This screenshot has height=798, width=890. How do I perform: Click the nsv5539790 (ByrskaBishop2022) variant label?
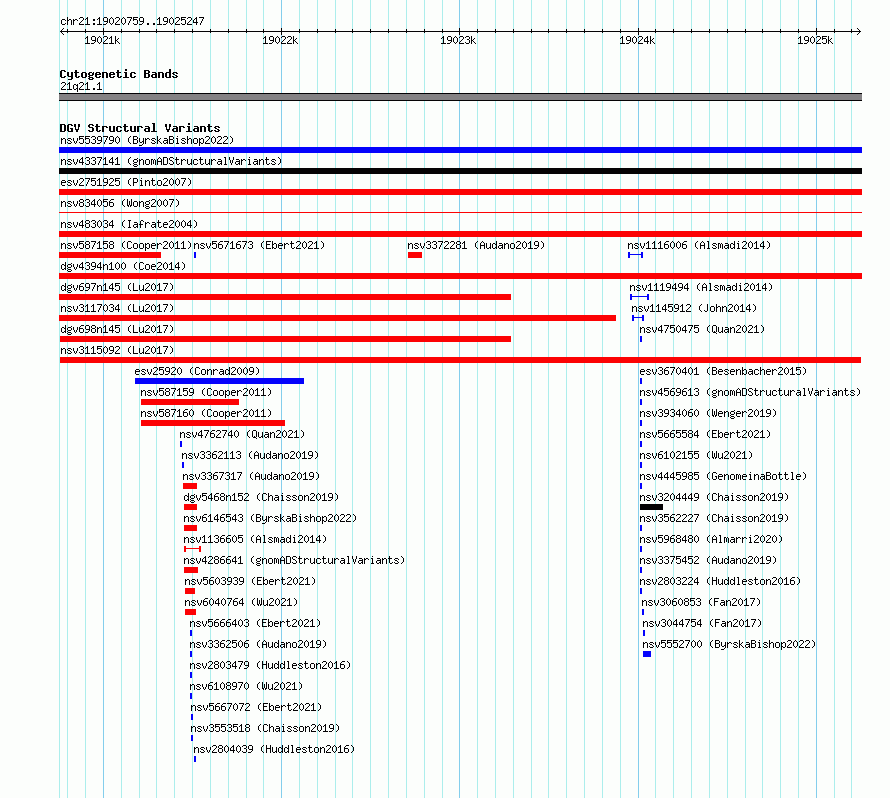click(147, 140)
